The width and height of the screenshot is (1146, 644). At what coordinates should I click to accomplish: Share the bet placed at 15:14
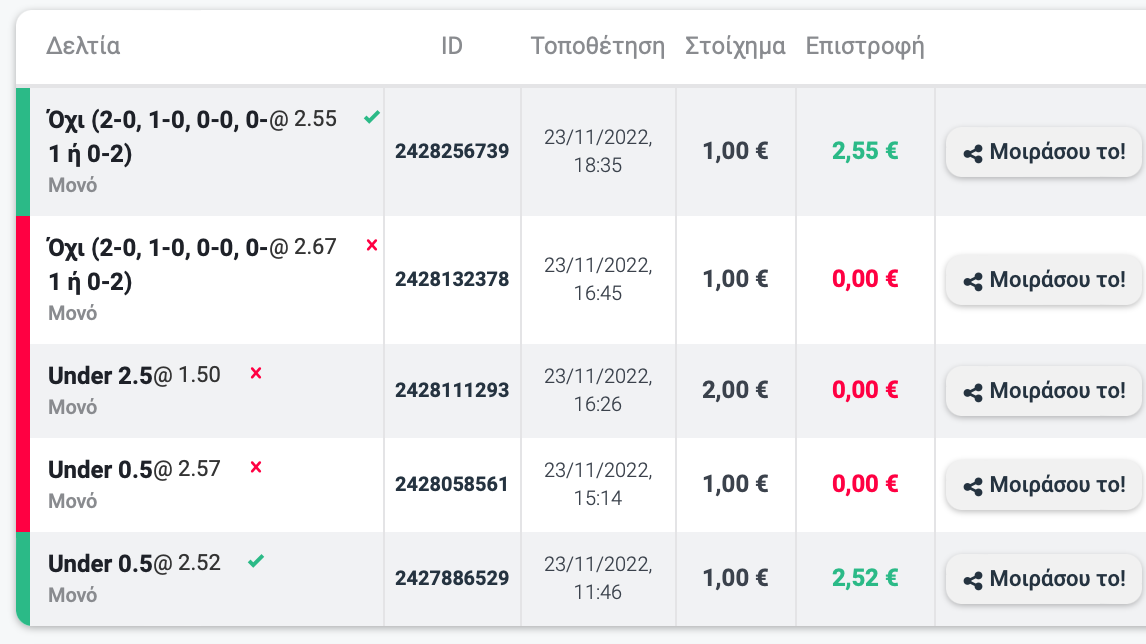point(1044,485)
